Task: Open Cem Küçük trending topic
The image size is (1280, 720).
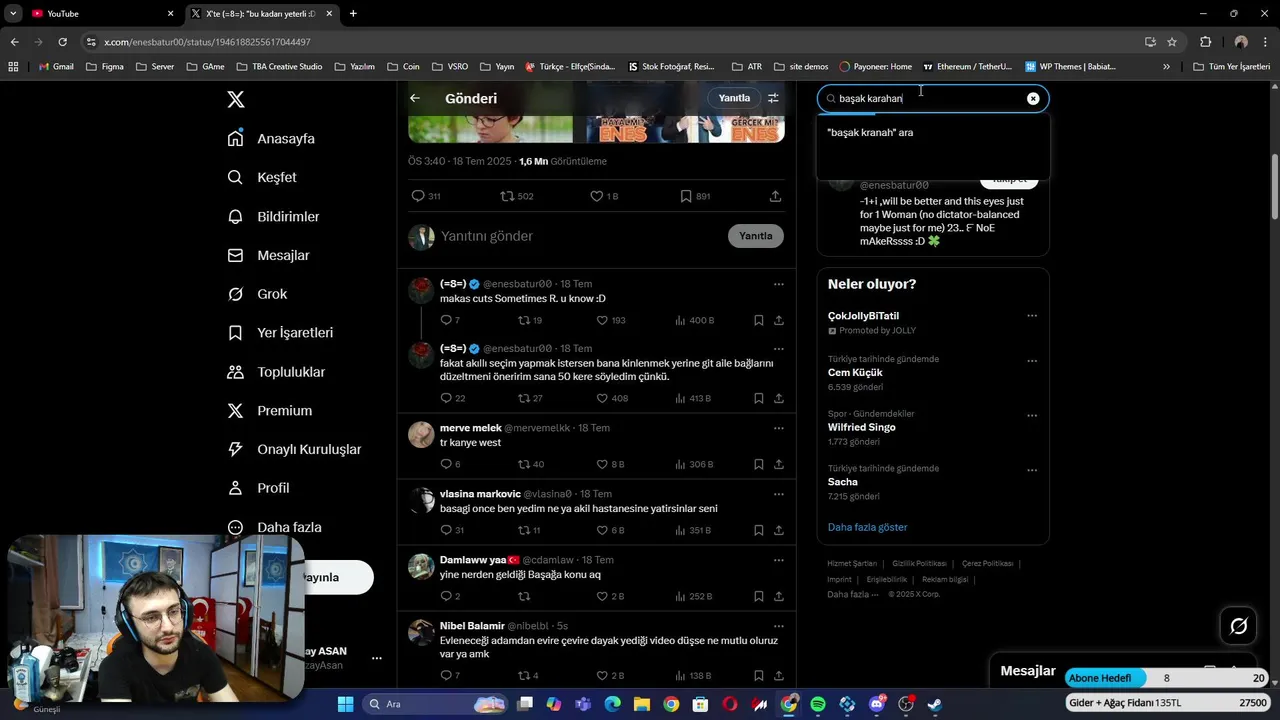Action: (x=855, y=372)
